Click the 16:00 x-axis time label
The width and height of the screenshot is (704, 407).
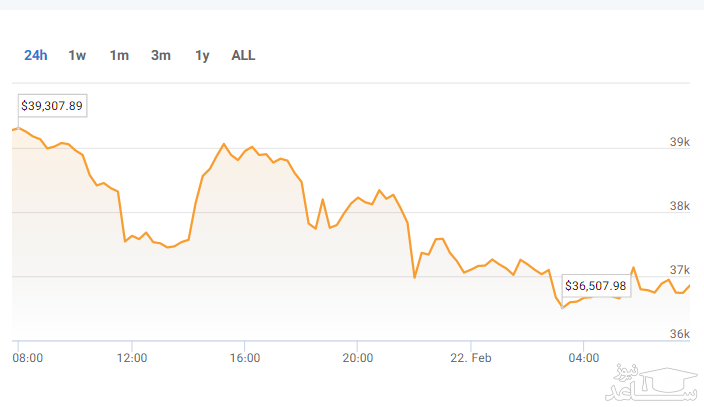[245, 357]
